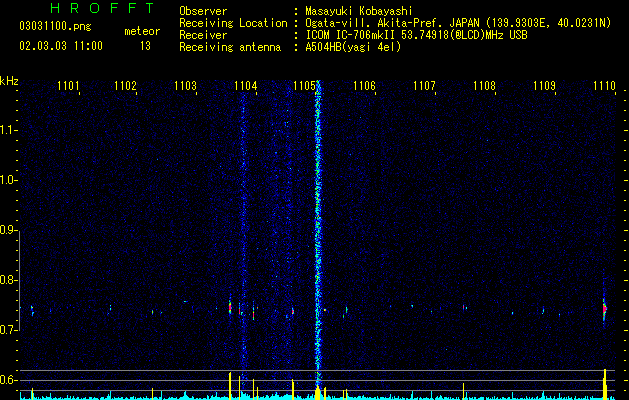Click time axis label 1107

(x=424, y=85)
